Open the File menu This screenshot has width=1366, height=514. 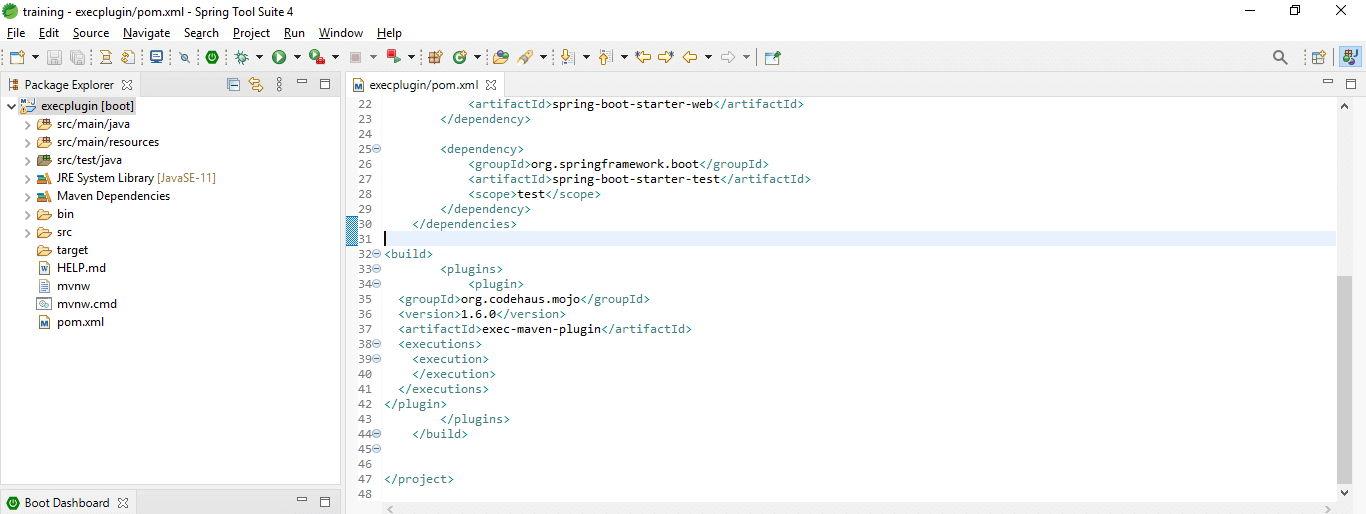point(16,33)
